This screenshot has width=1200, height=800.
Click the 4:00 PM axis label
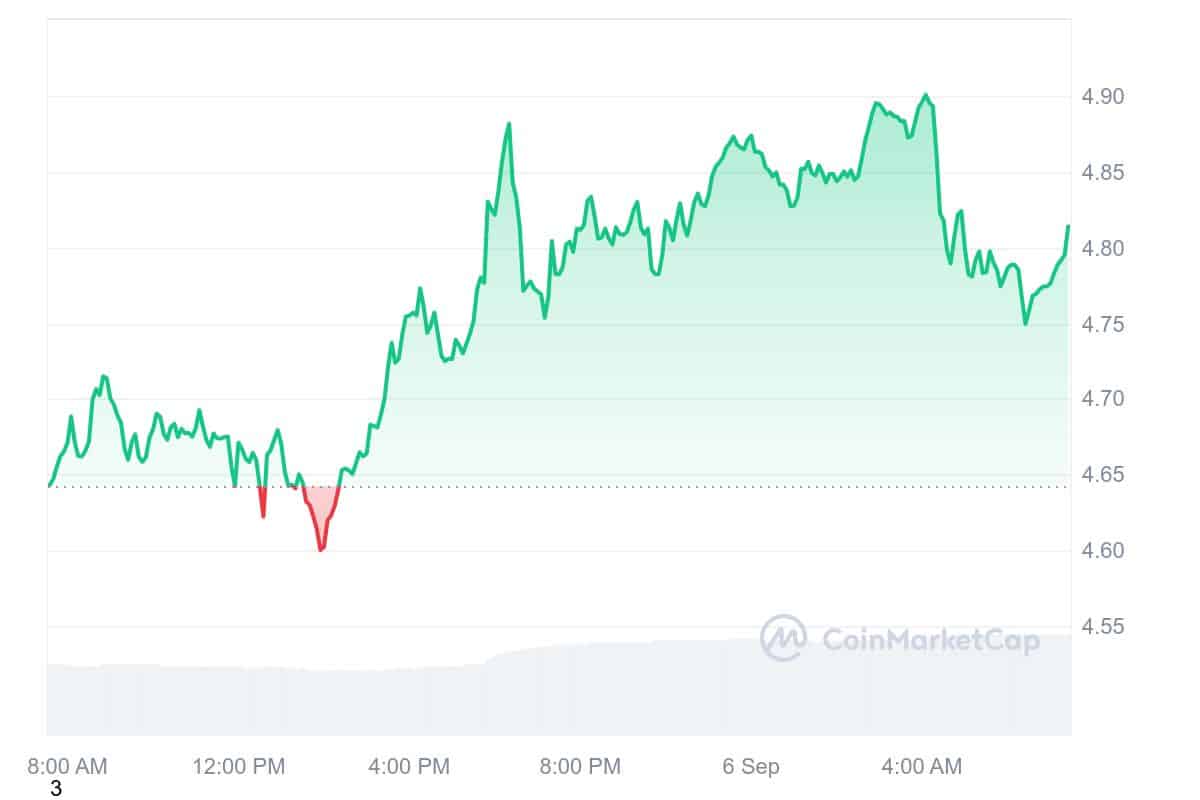(410, 767)
